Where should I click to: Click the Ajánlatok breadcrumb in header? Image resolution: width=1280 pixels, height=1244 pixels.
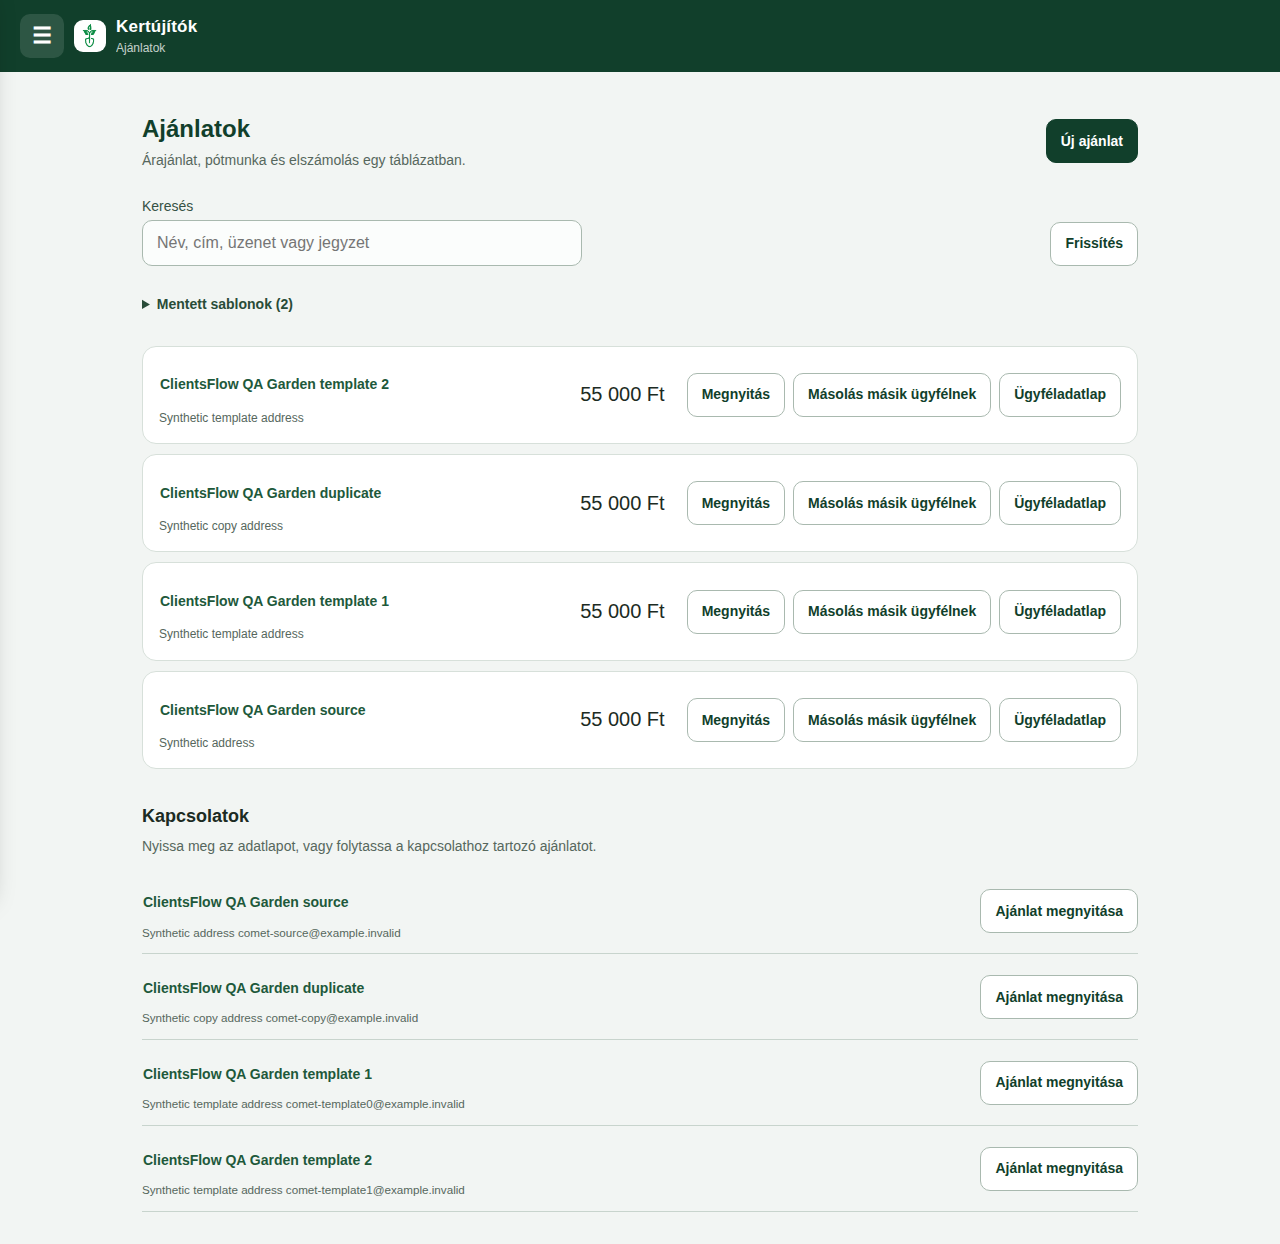[140, 48]
